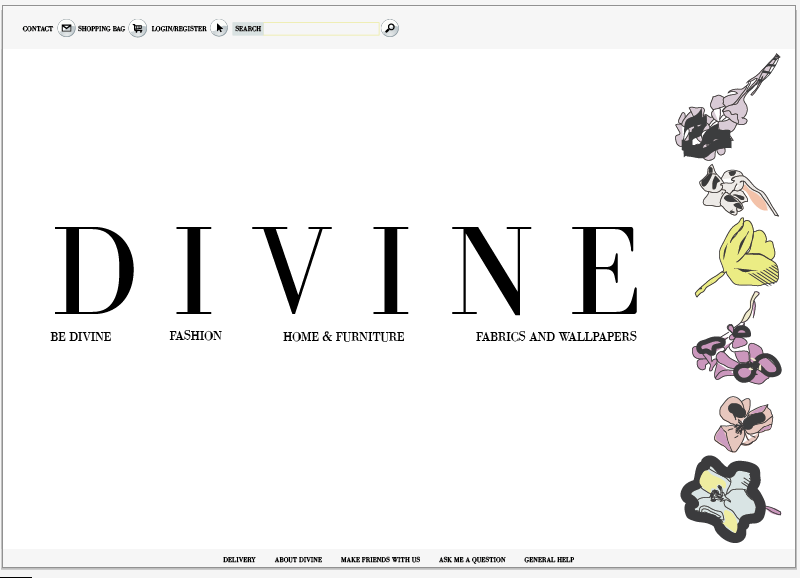Open the Be Divine menu
The width and height of the screenshot is (800, 578).
point(81,337)
